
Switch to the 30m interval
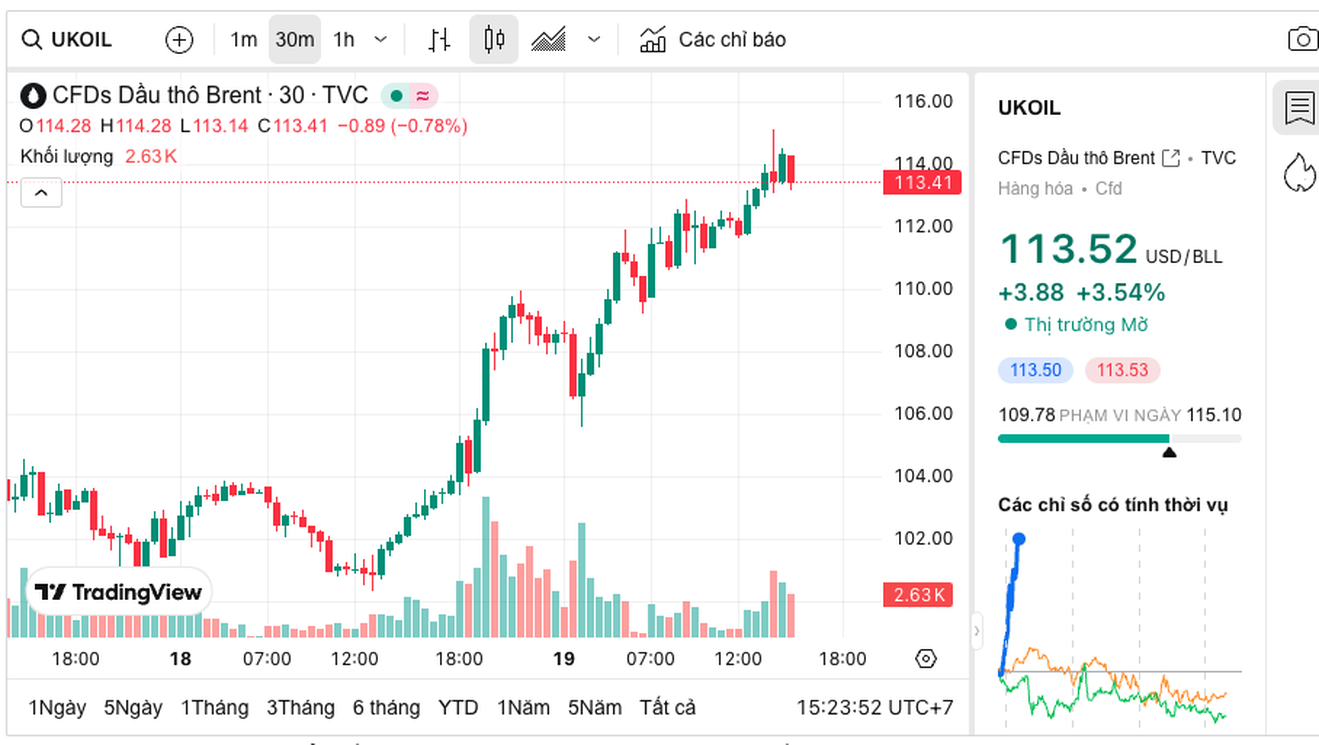295,40
